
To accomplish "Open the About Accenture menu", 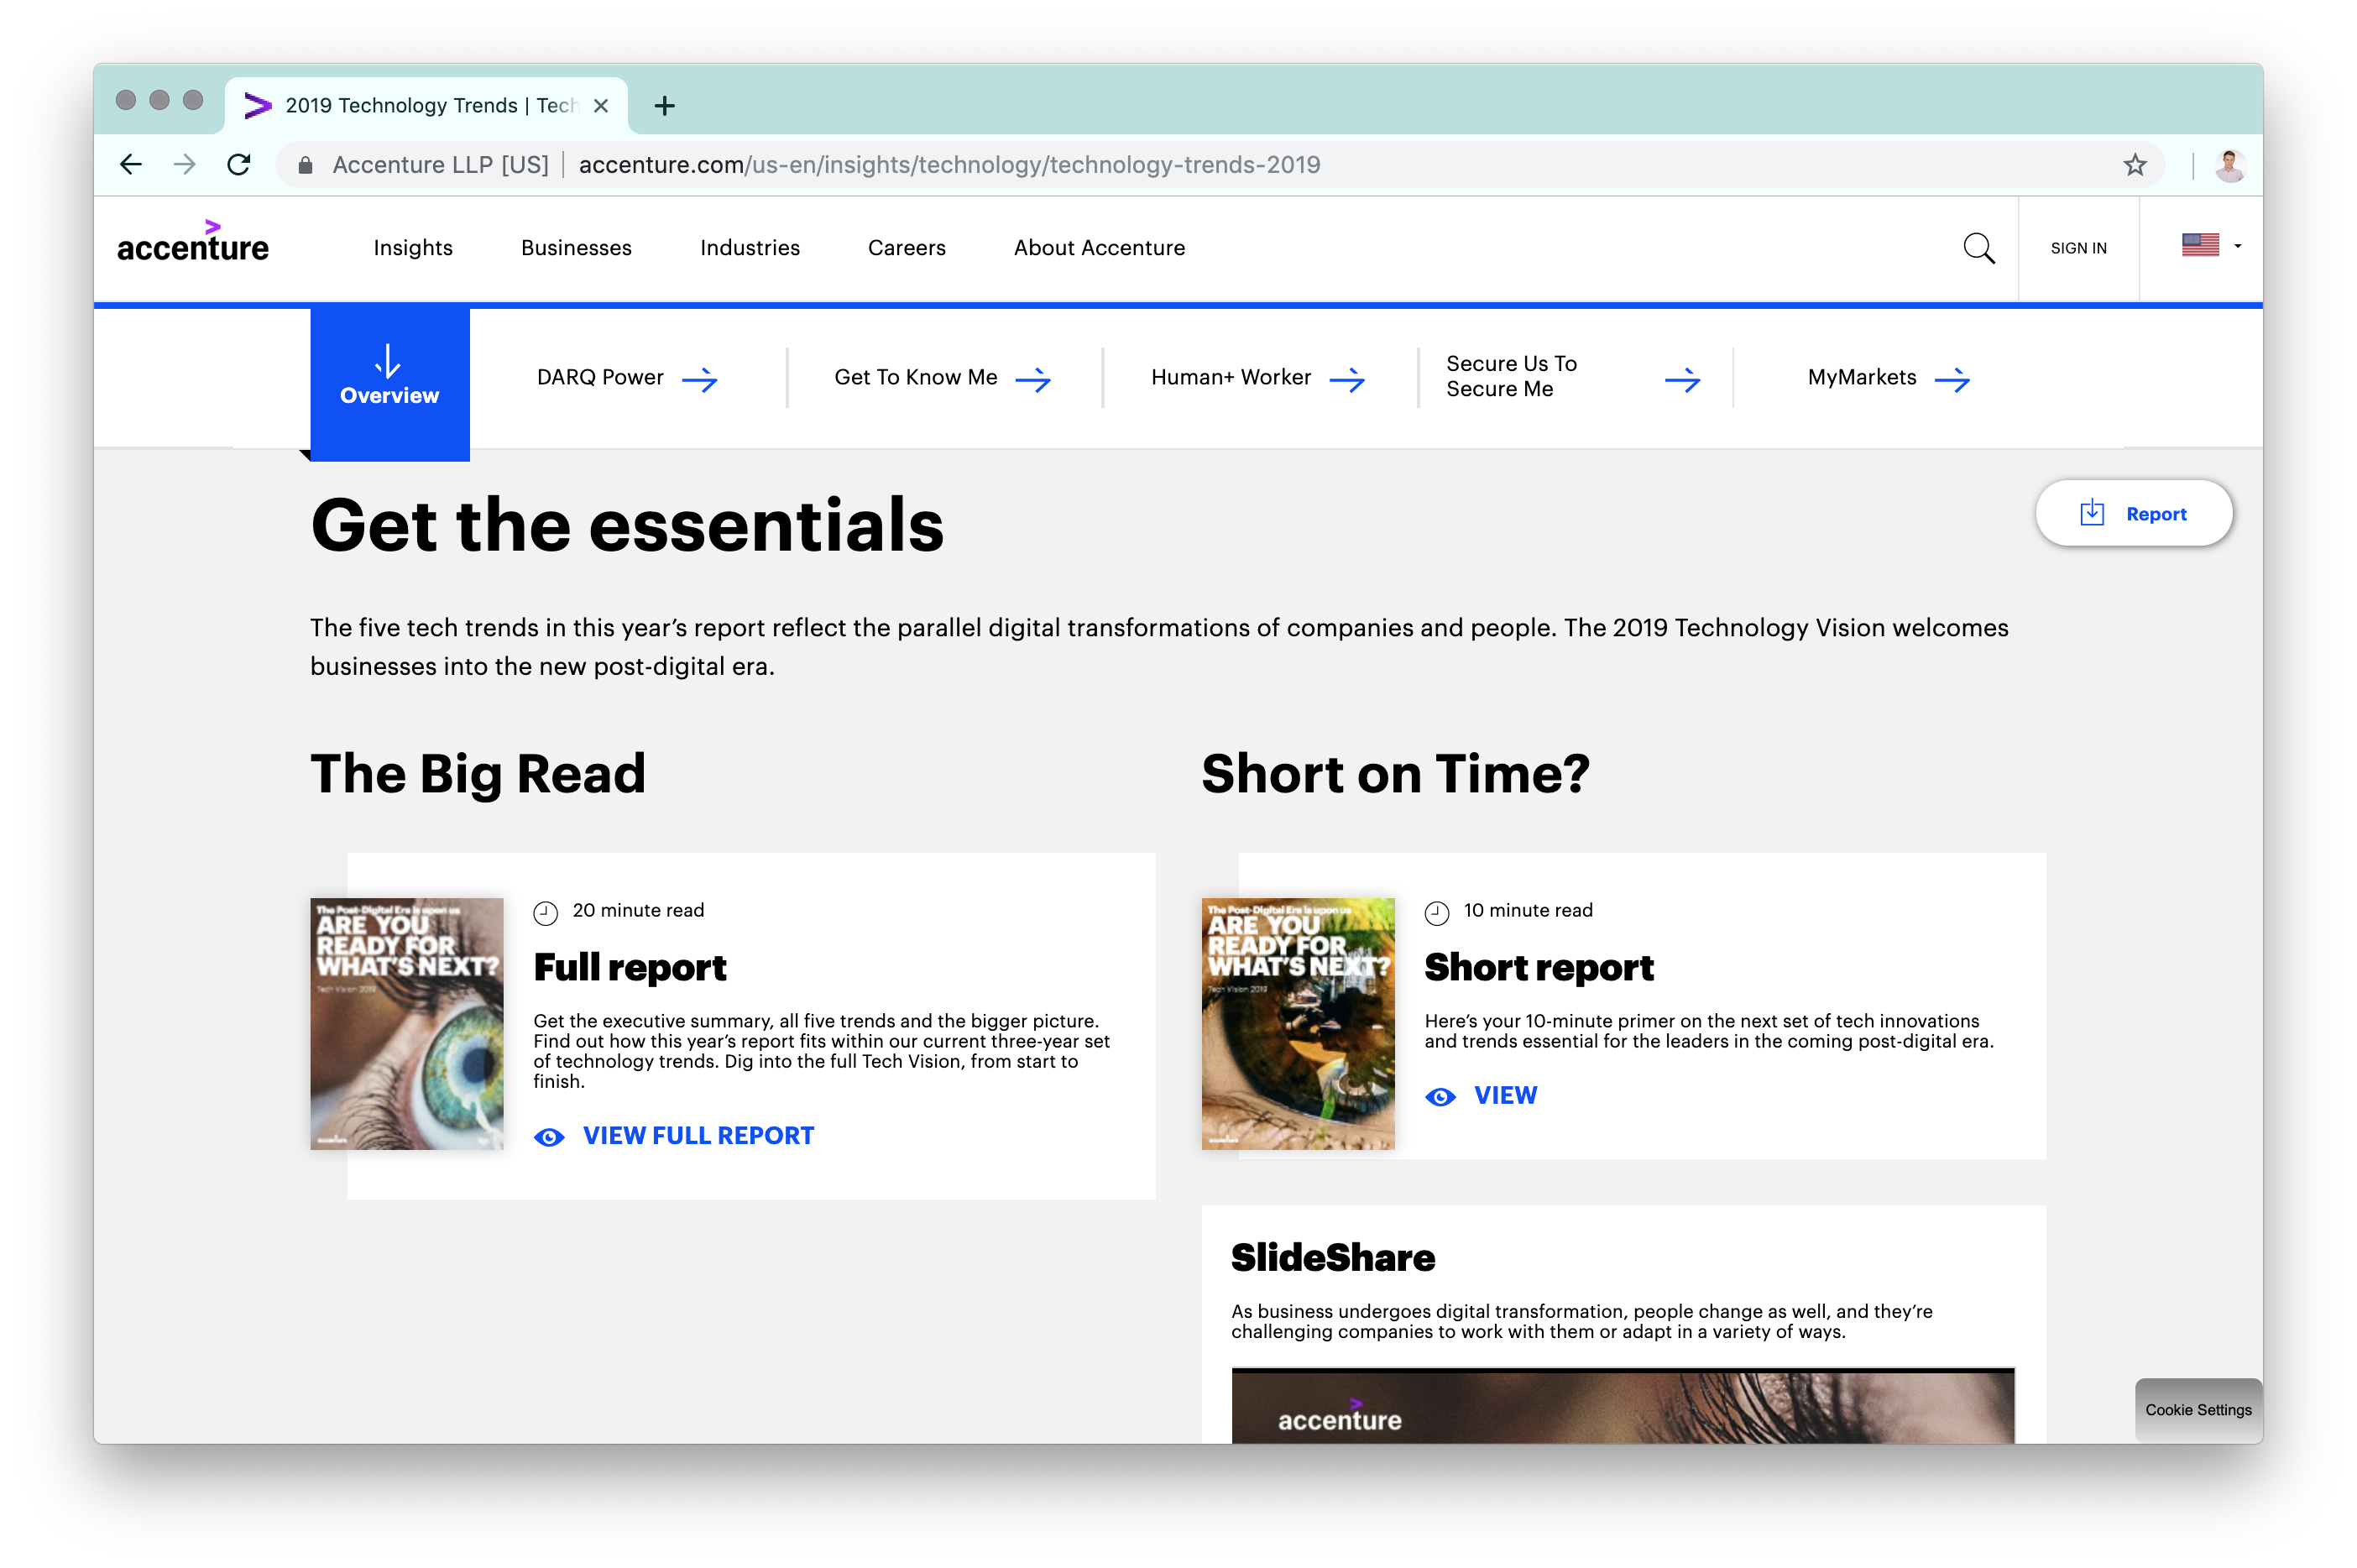I will coord(1099,248).
